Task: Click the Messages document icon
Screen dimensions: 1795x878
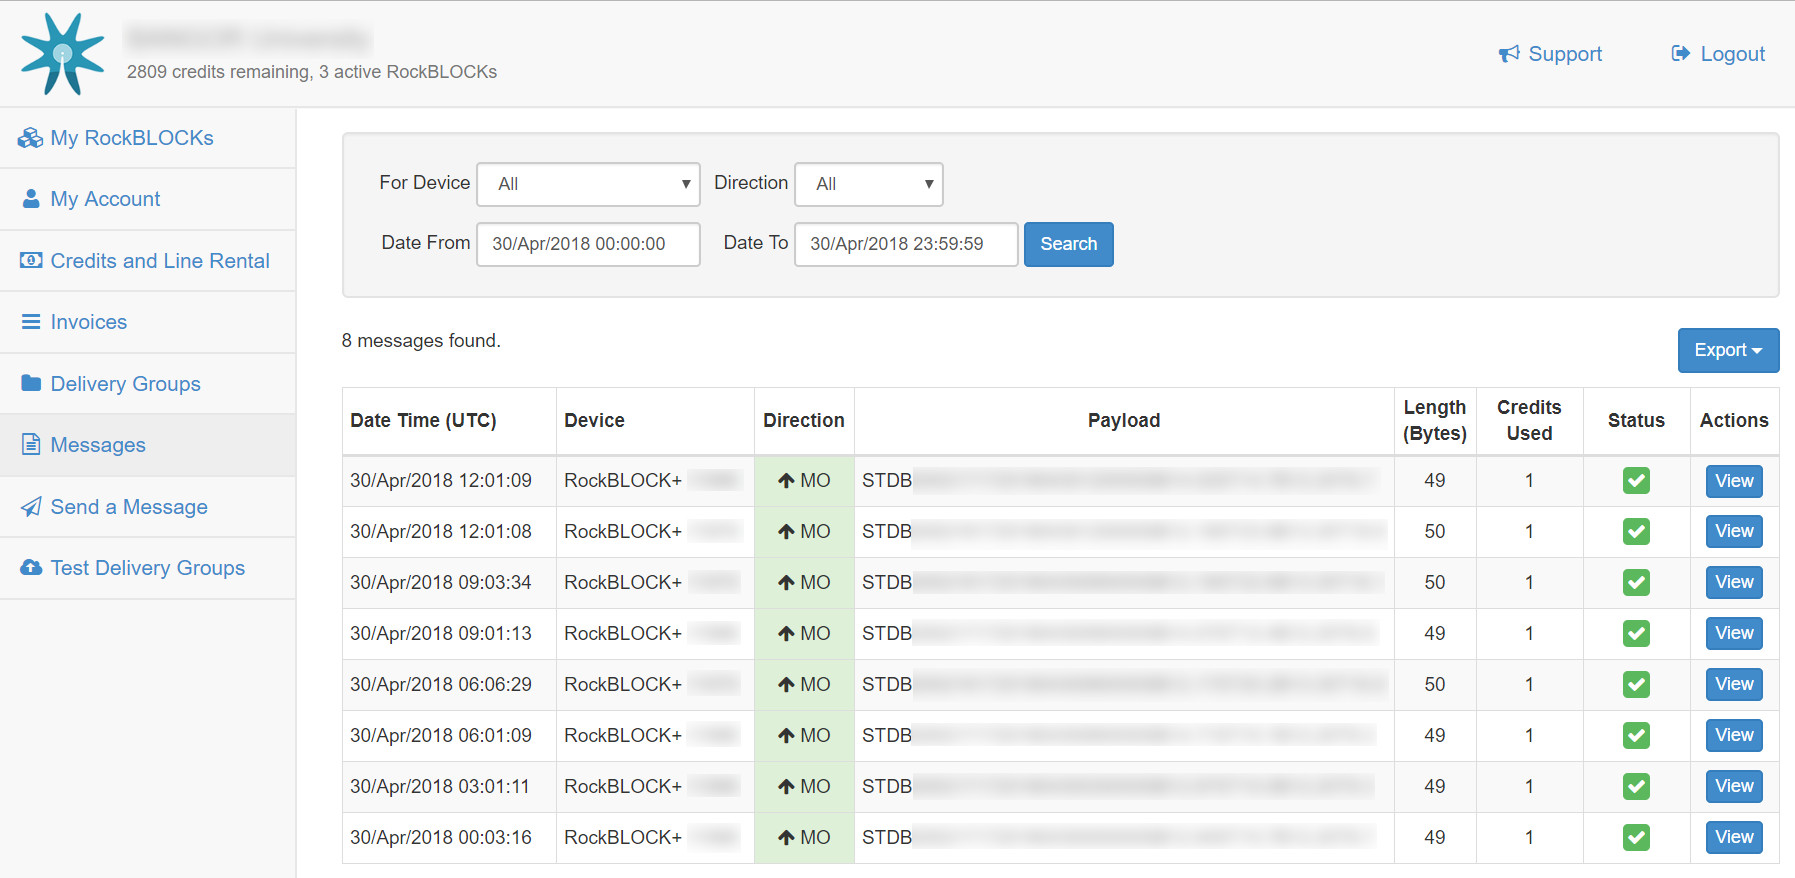Action: coord(31,444)
